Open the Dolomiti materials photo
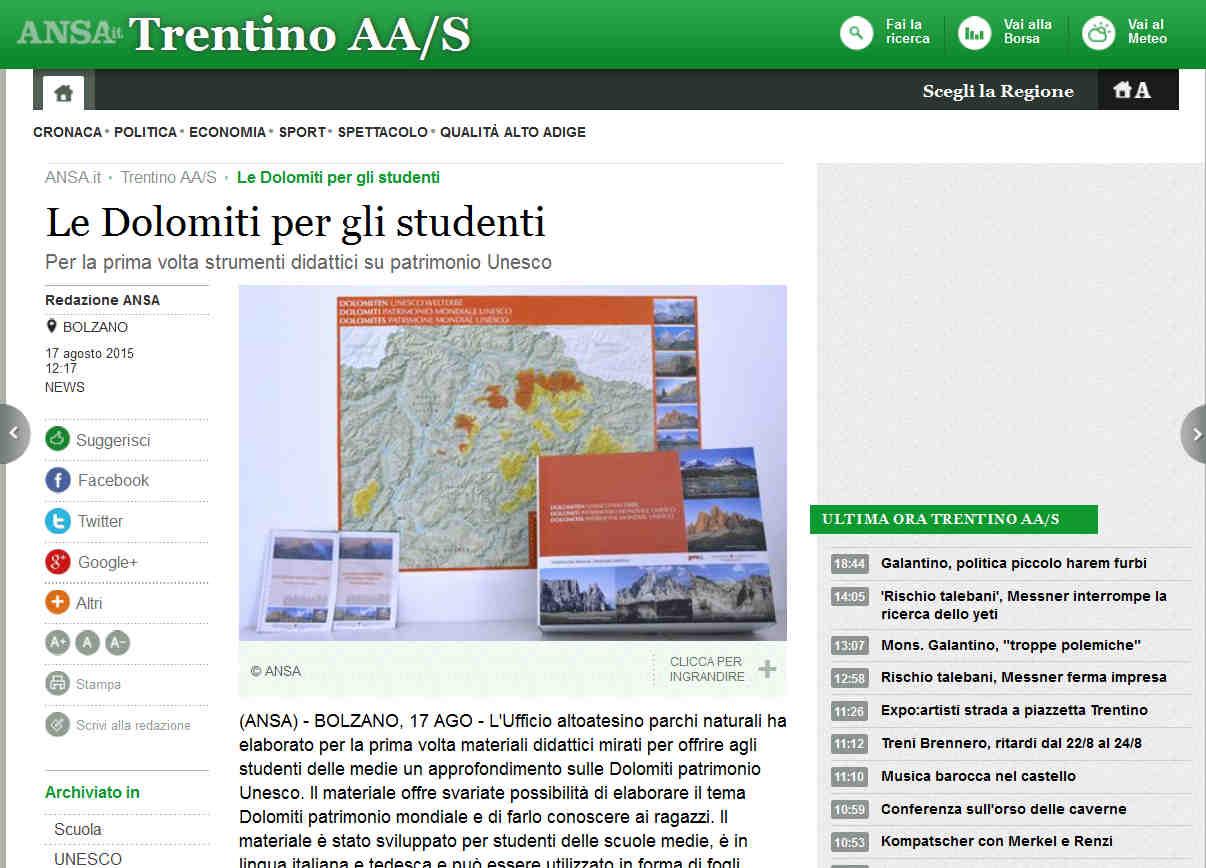This screenshot has width=1206, height=868. pyautogui.click(x=513, y=462)
